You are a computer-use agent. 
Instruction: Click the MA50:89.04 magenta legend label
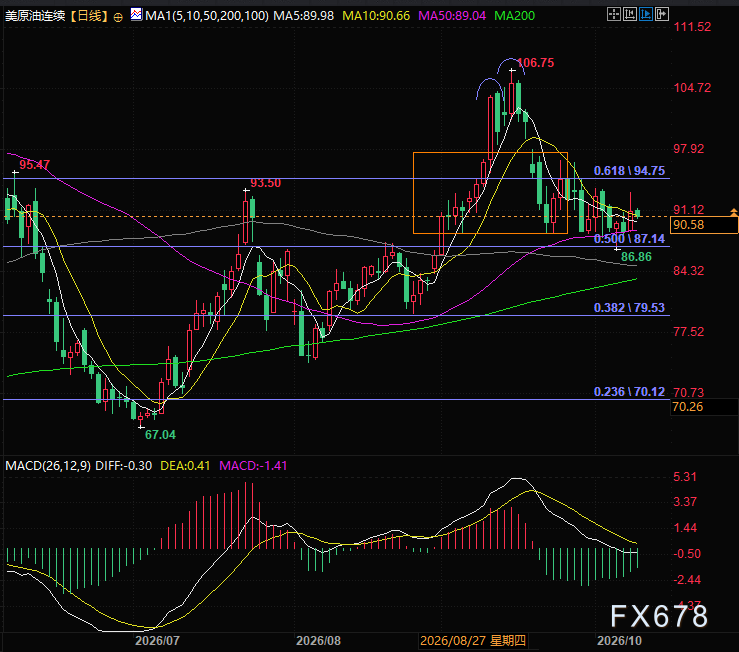(x=452, y=16)
